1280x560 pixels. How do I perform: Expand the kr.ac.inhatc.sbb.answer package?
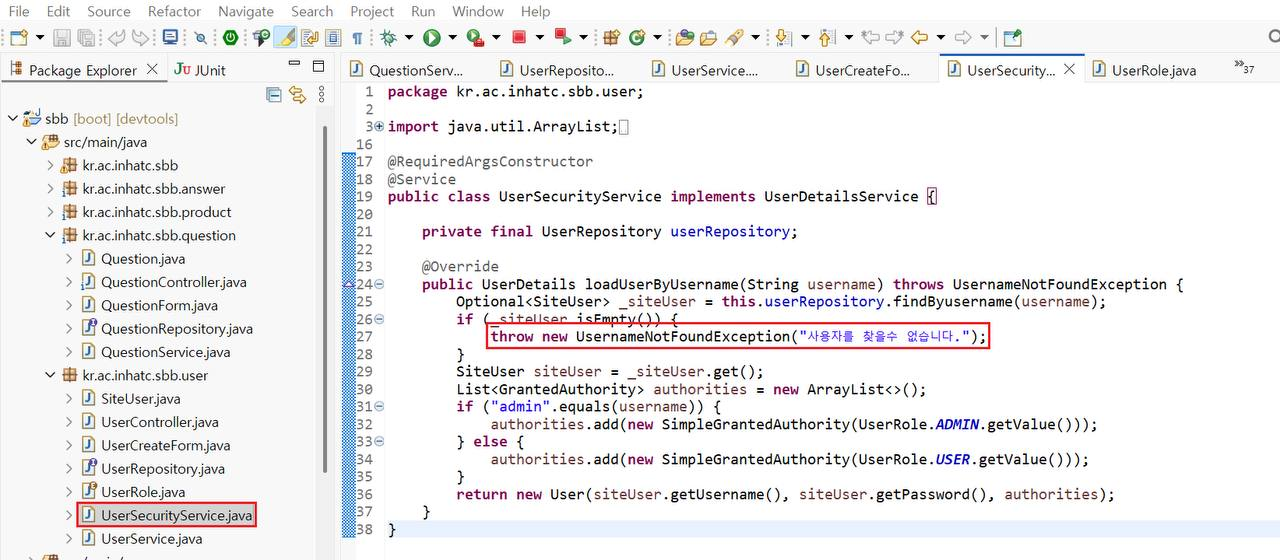[x=51, y=189]
